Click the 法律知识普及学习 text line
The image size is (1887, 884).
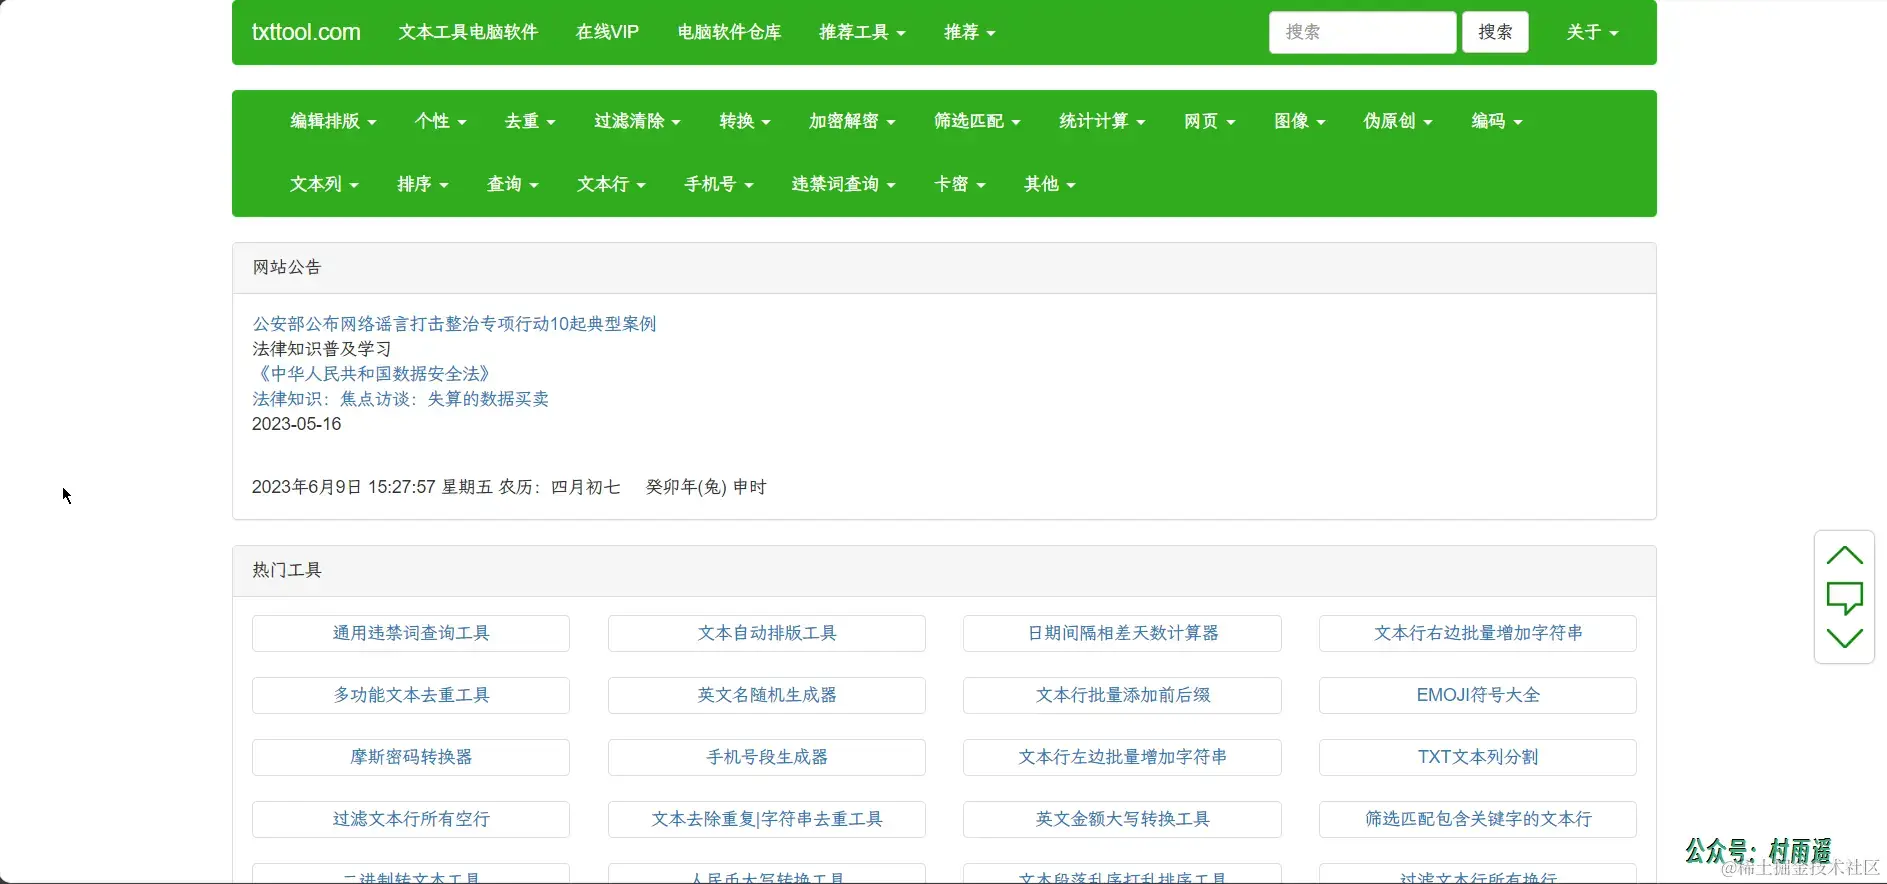pyautogui.click(x=322, y=349)
